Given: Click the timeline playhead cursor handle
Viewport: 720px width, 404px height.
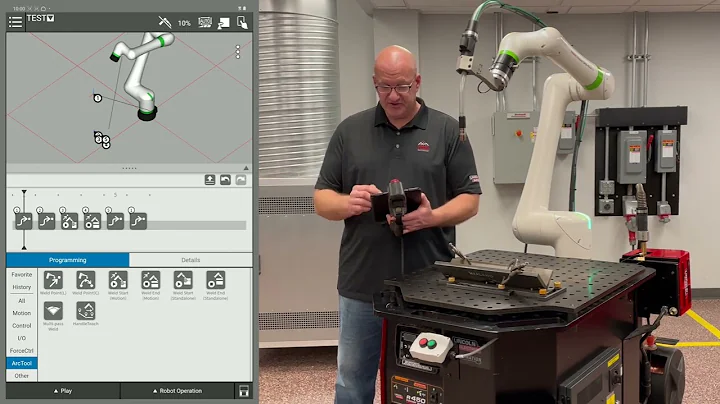Looking at the screenshot, I should tap(24, 192).
